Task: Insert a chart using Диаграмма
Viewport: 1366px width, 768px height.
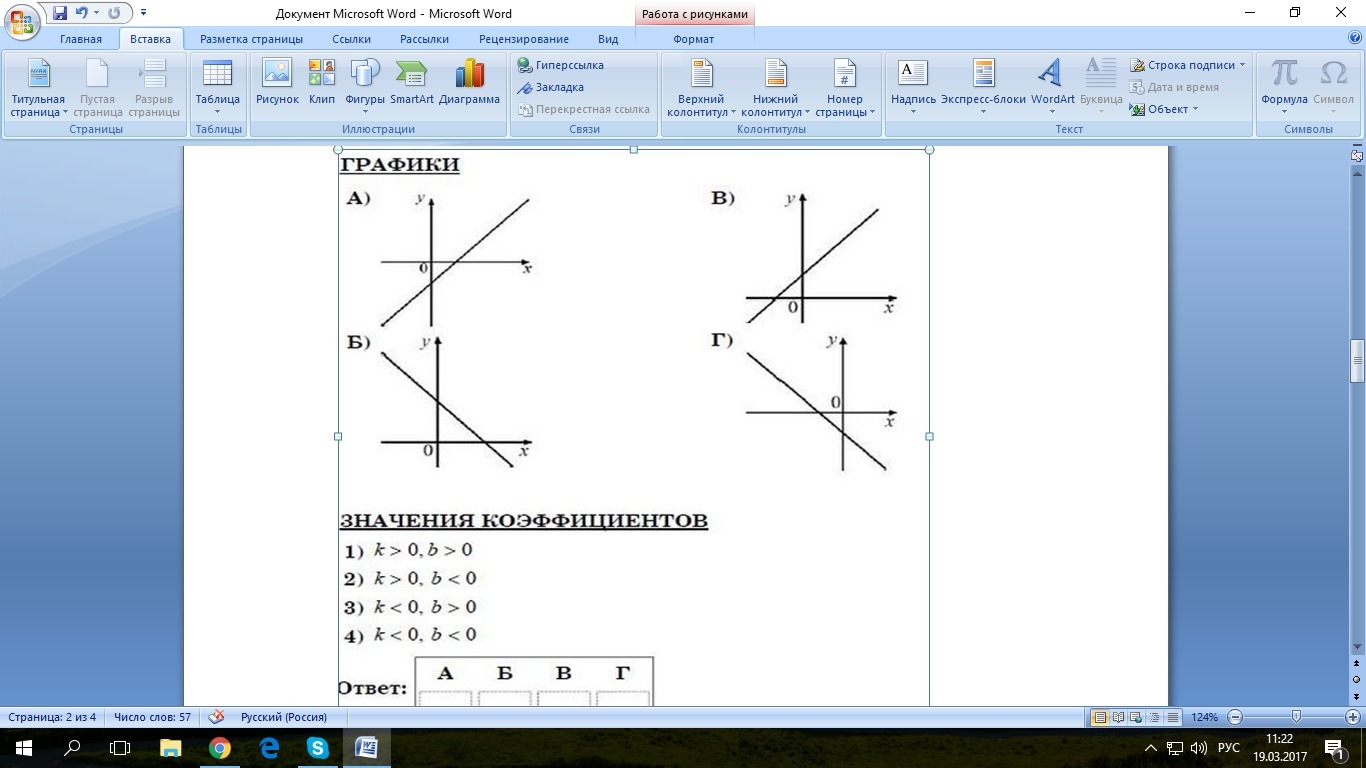Action: click(469, 82)
